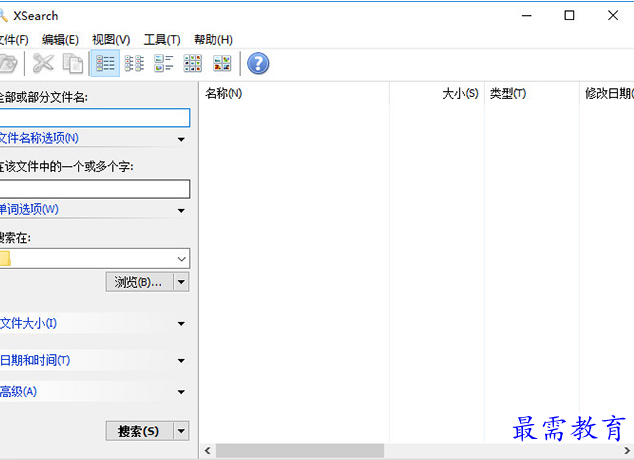The image size is (634, 460).
Task: Focus the file name input field
Action: 94,118
